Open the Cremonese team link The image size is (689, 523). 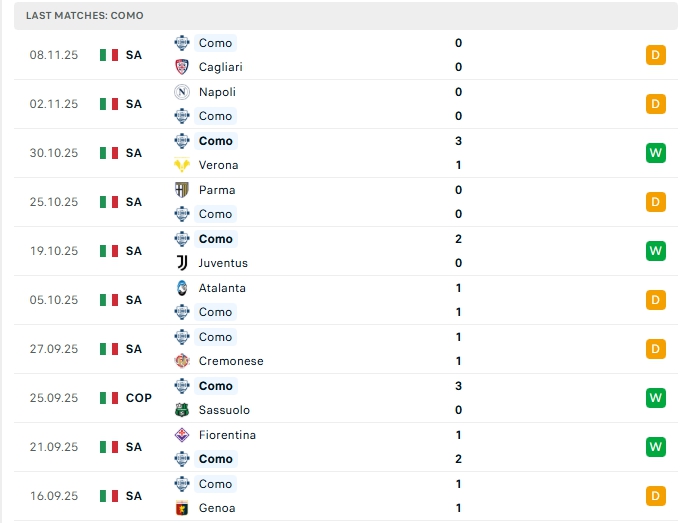click(x=231, y=361)
